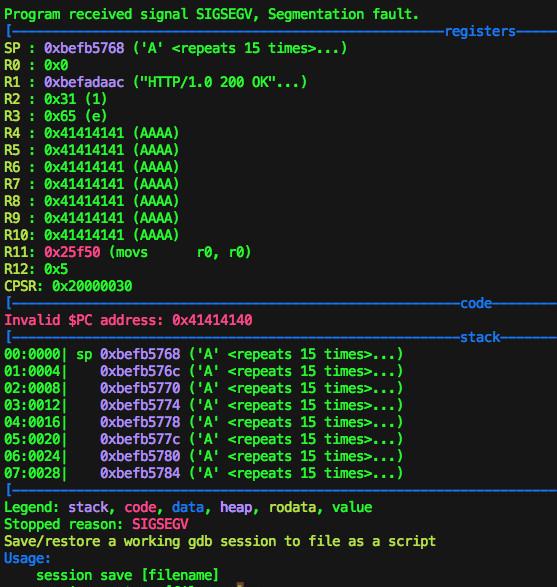Select the 'stack' section header

(480, 337)
